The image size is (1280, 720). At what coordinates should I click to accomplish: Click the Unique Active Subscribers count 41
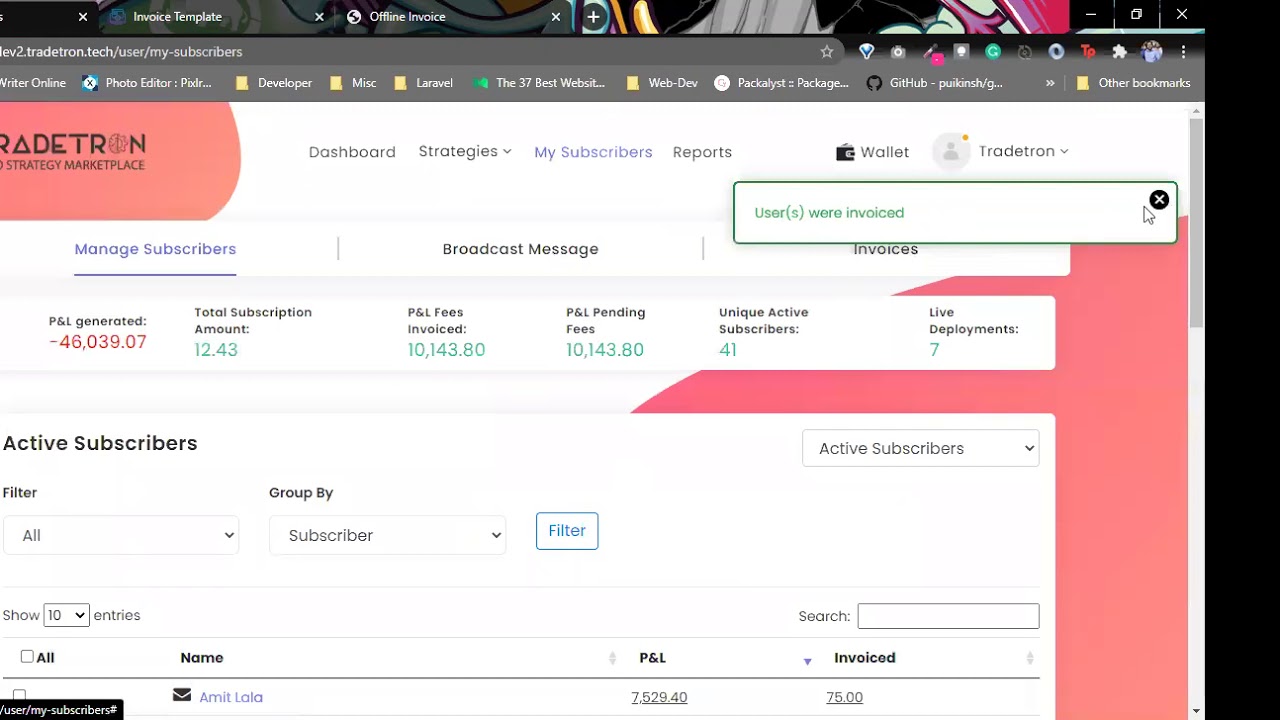pos(728,350)
